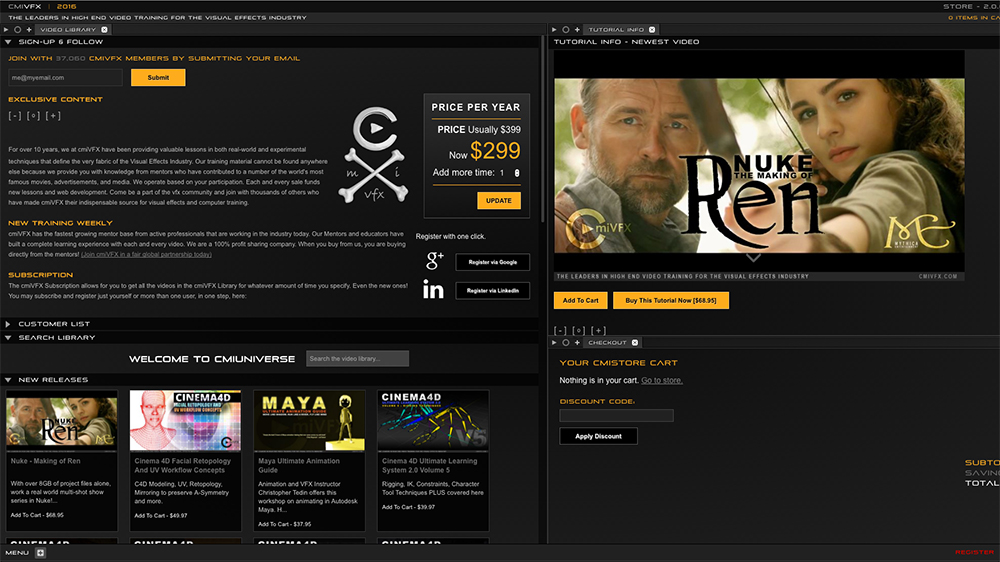Click the plus icon beside Checkout tab
Viewport: 1000px width, 562px height.
click(577, 343)
